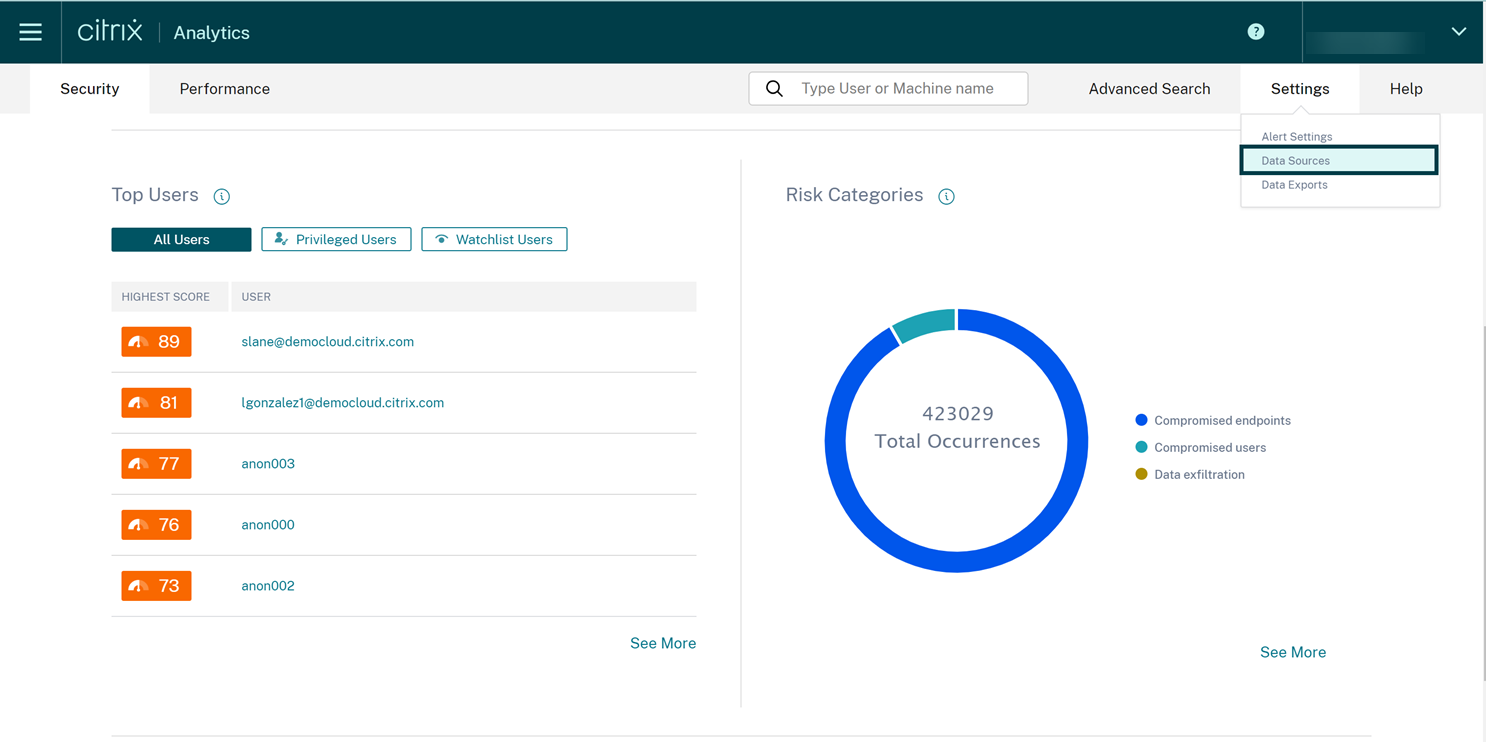The image size is (1486, 742).
Task: Switch to the Performance tab
Action: pos(224,89)
